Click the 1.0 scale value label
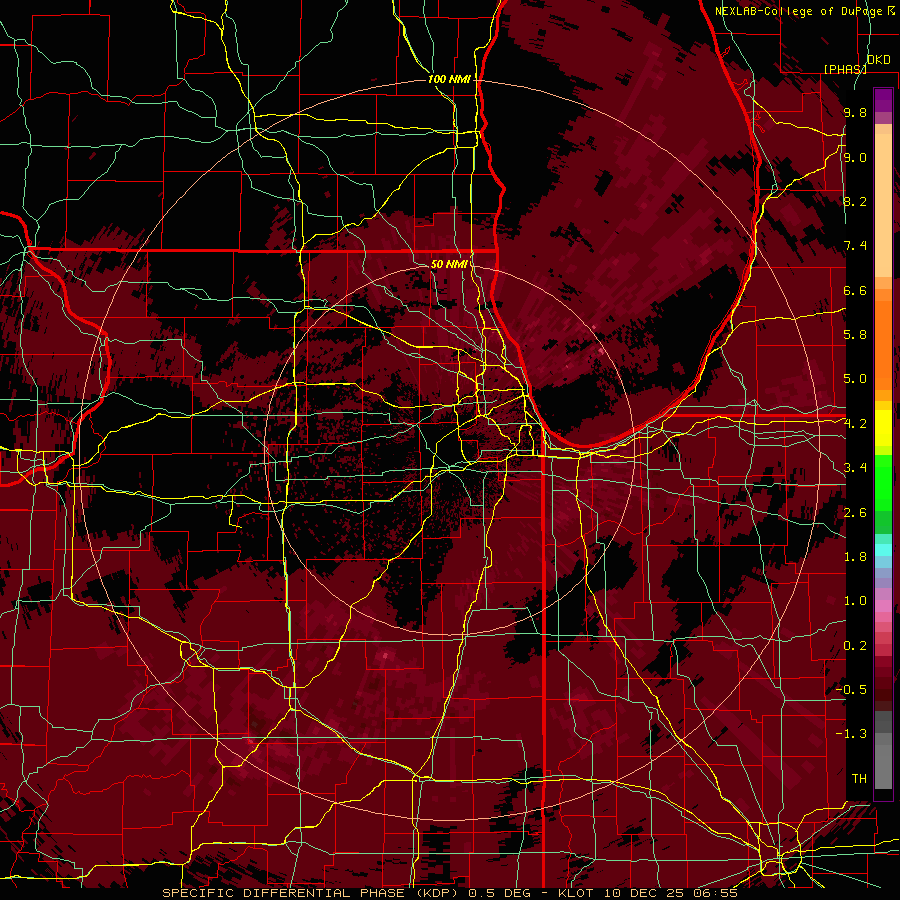 [x=855, y=601]
